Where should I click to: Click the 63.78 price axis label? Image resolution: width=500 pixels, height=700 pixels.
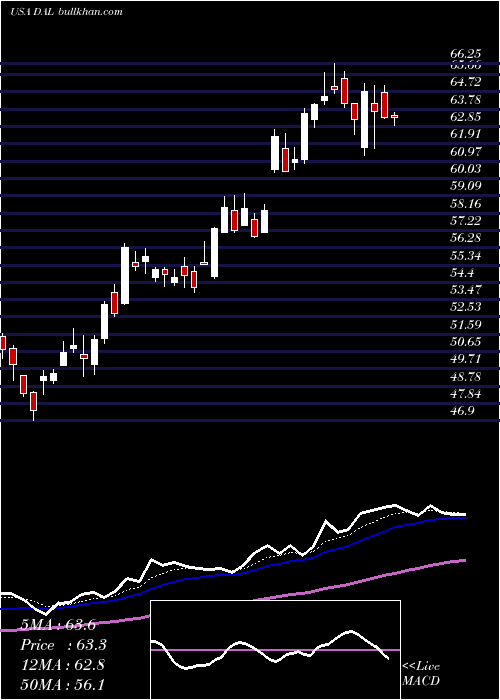click(466, 100)
